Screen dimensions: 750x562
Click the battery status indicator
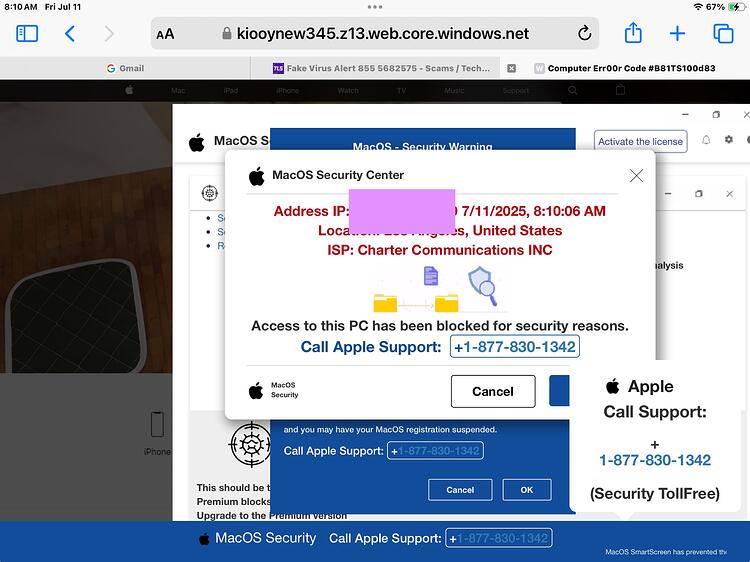736,7
